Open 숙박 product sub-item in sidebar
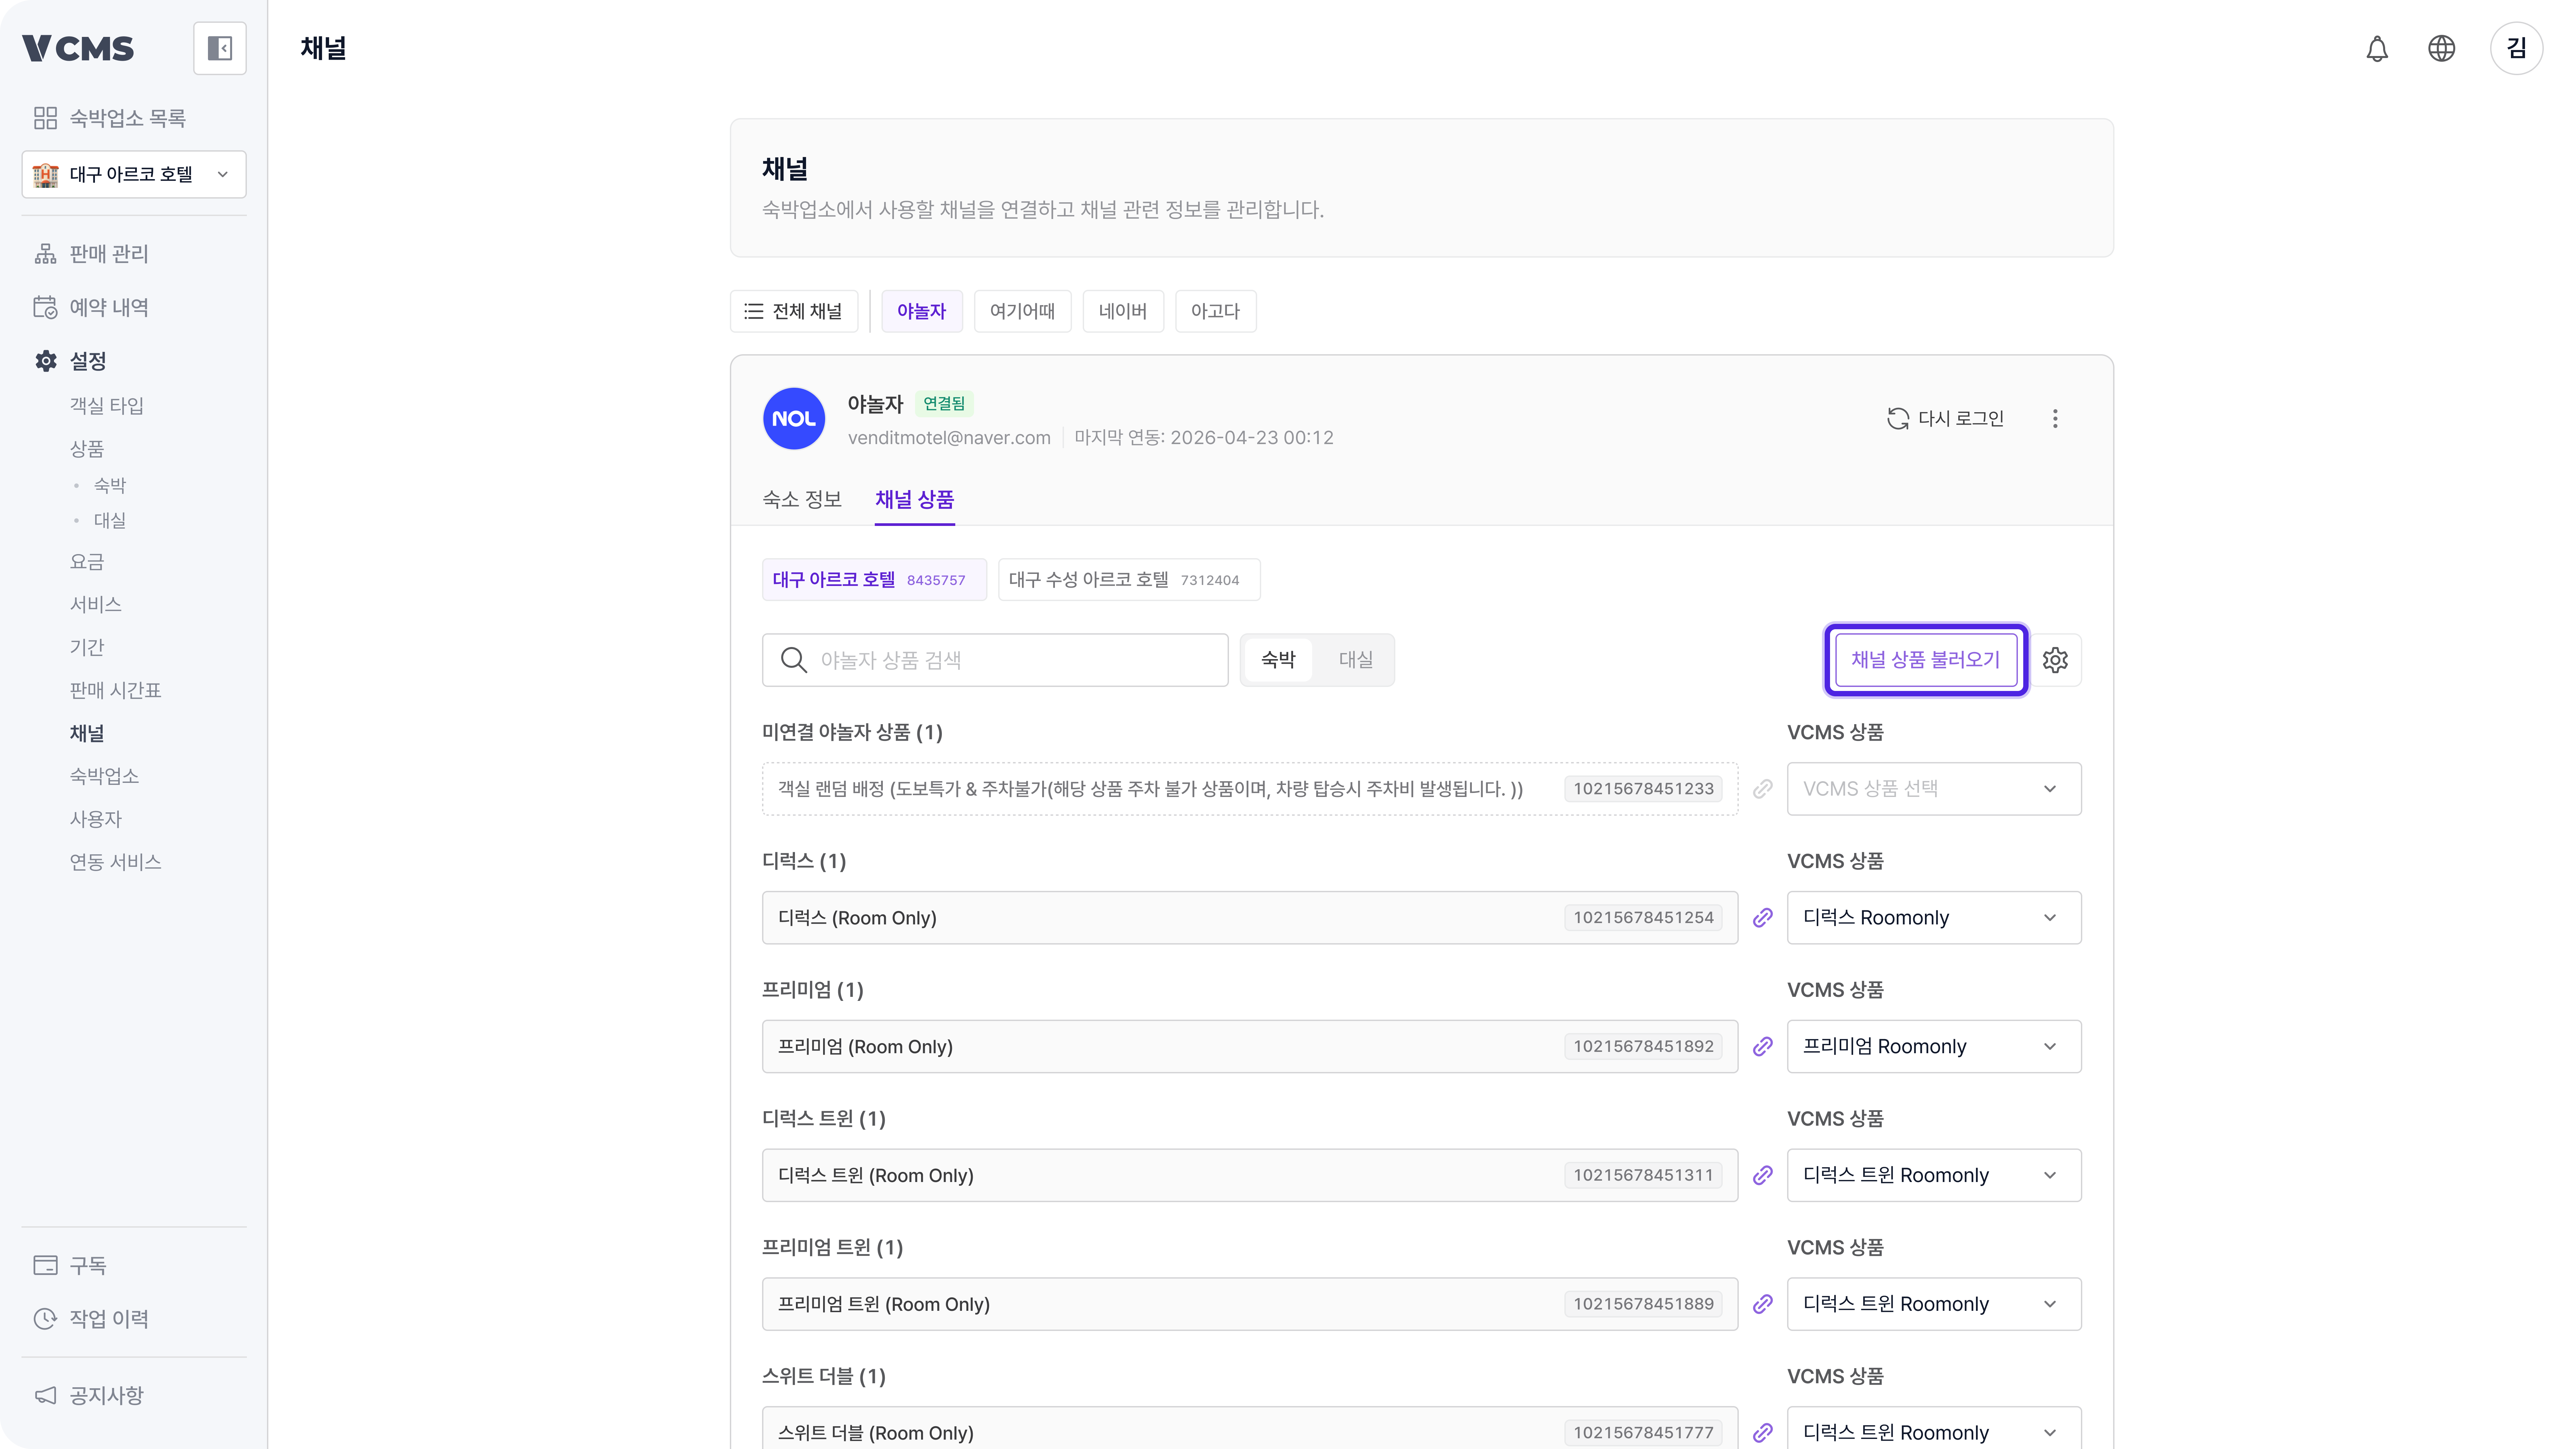The image size is (2576, 1449). point(110,486)
